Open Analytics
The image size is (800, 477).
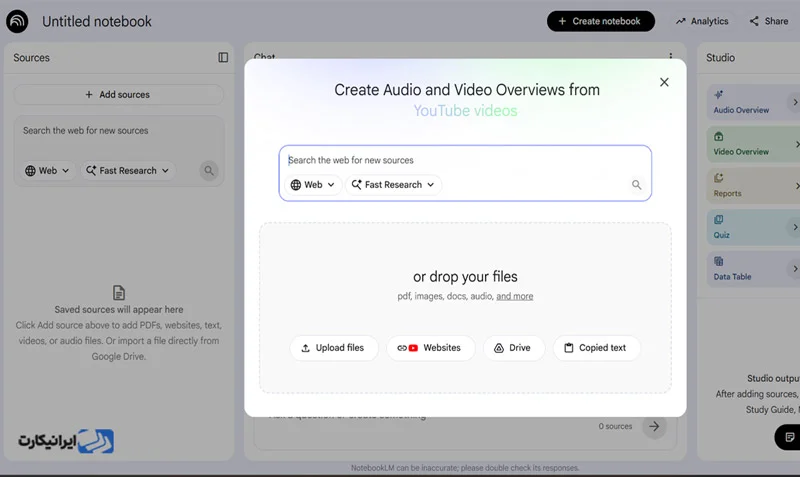702,21
